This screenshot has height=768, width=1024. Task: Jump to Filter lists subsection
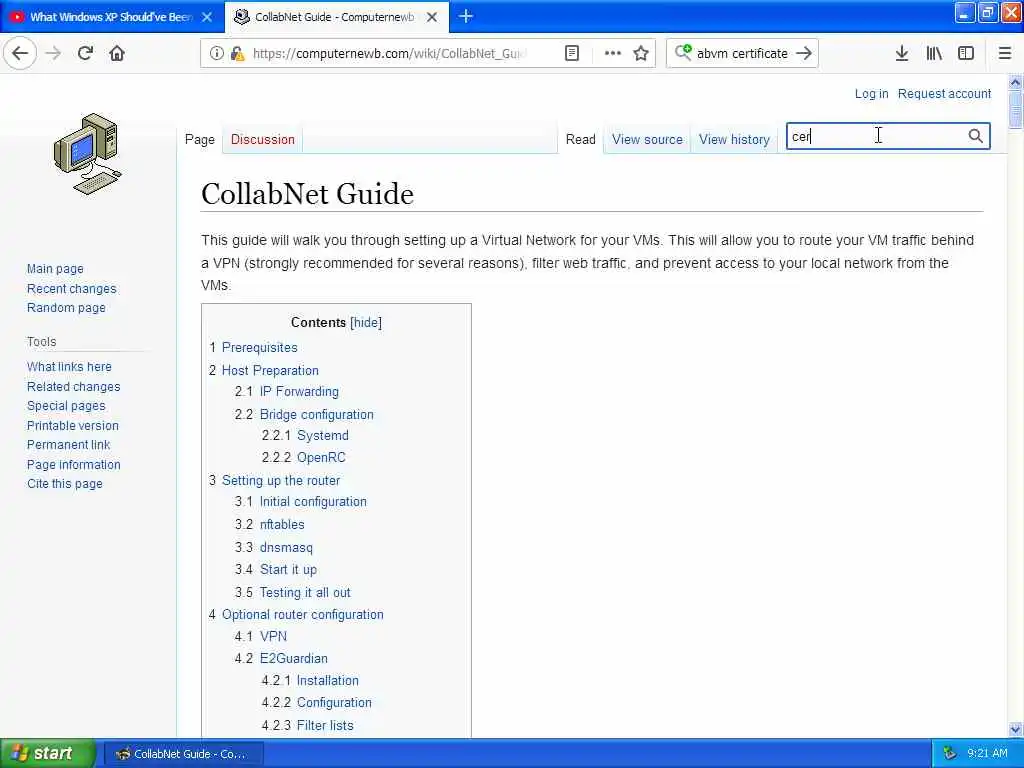[325, 725]
